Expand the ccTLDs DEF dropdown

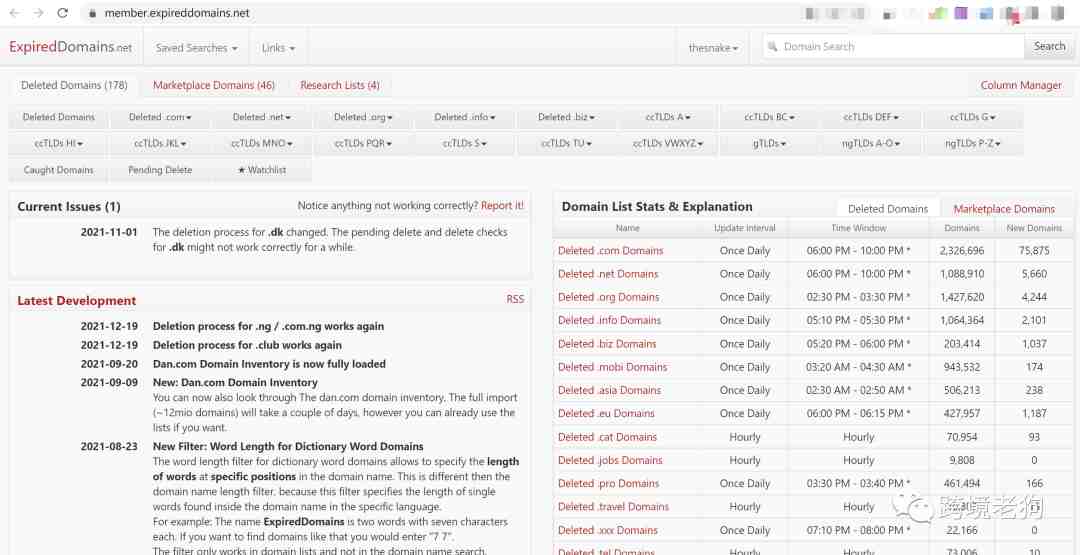[x=871, y=117]
